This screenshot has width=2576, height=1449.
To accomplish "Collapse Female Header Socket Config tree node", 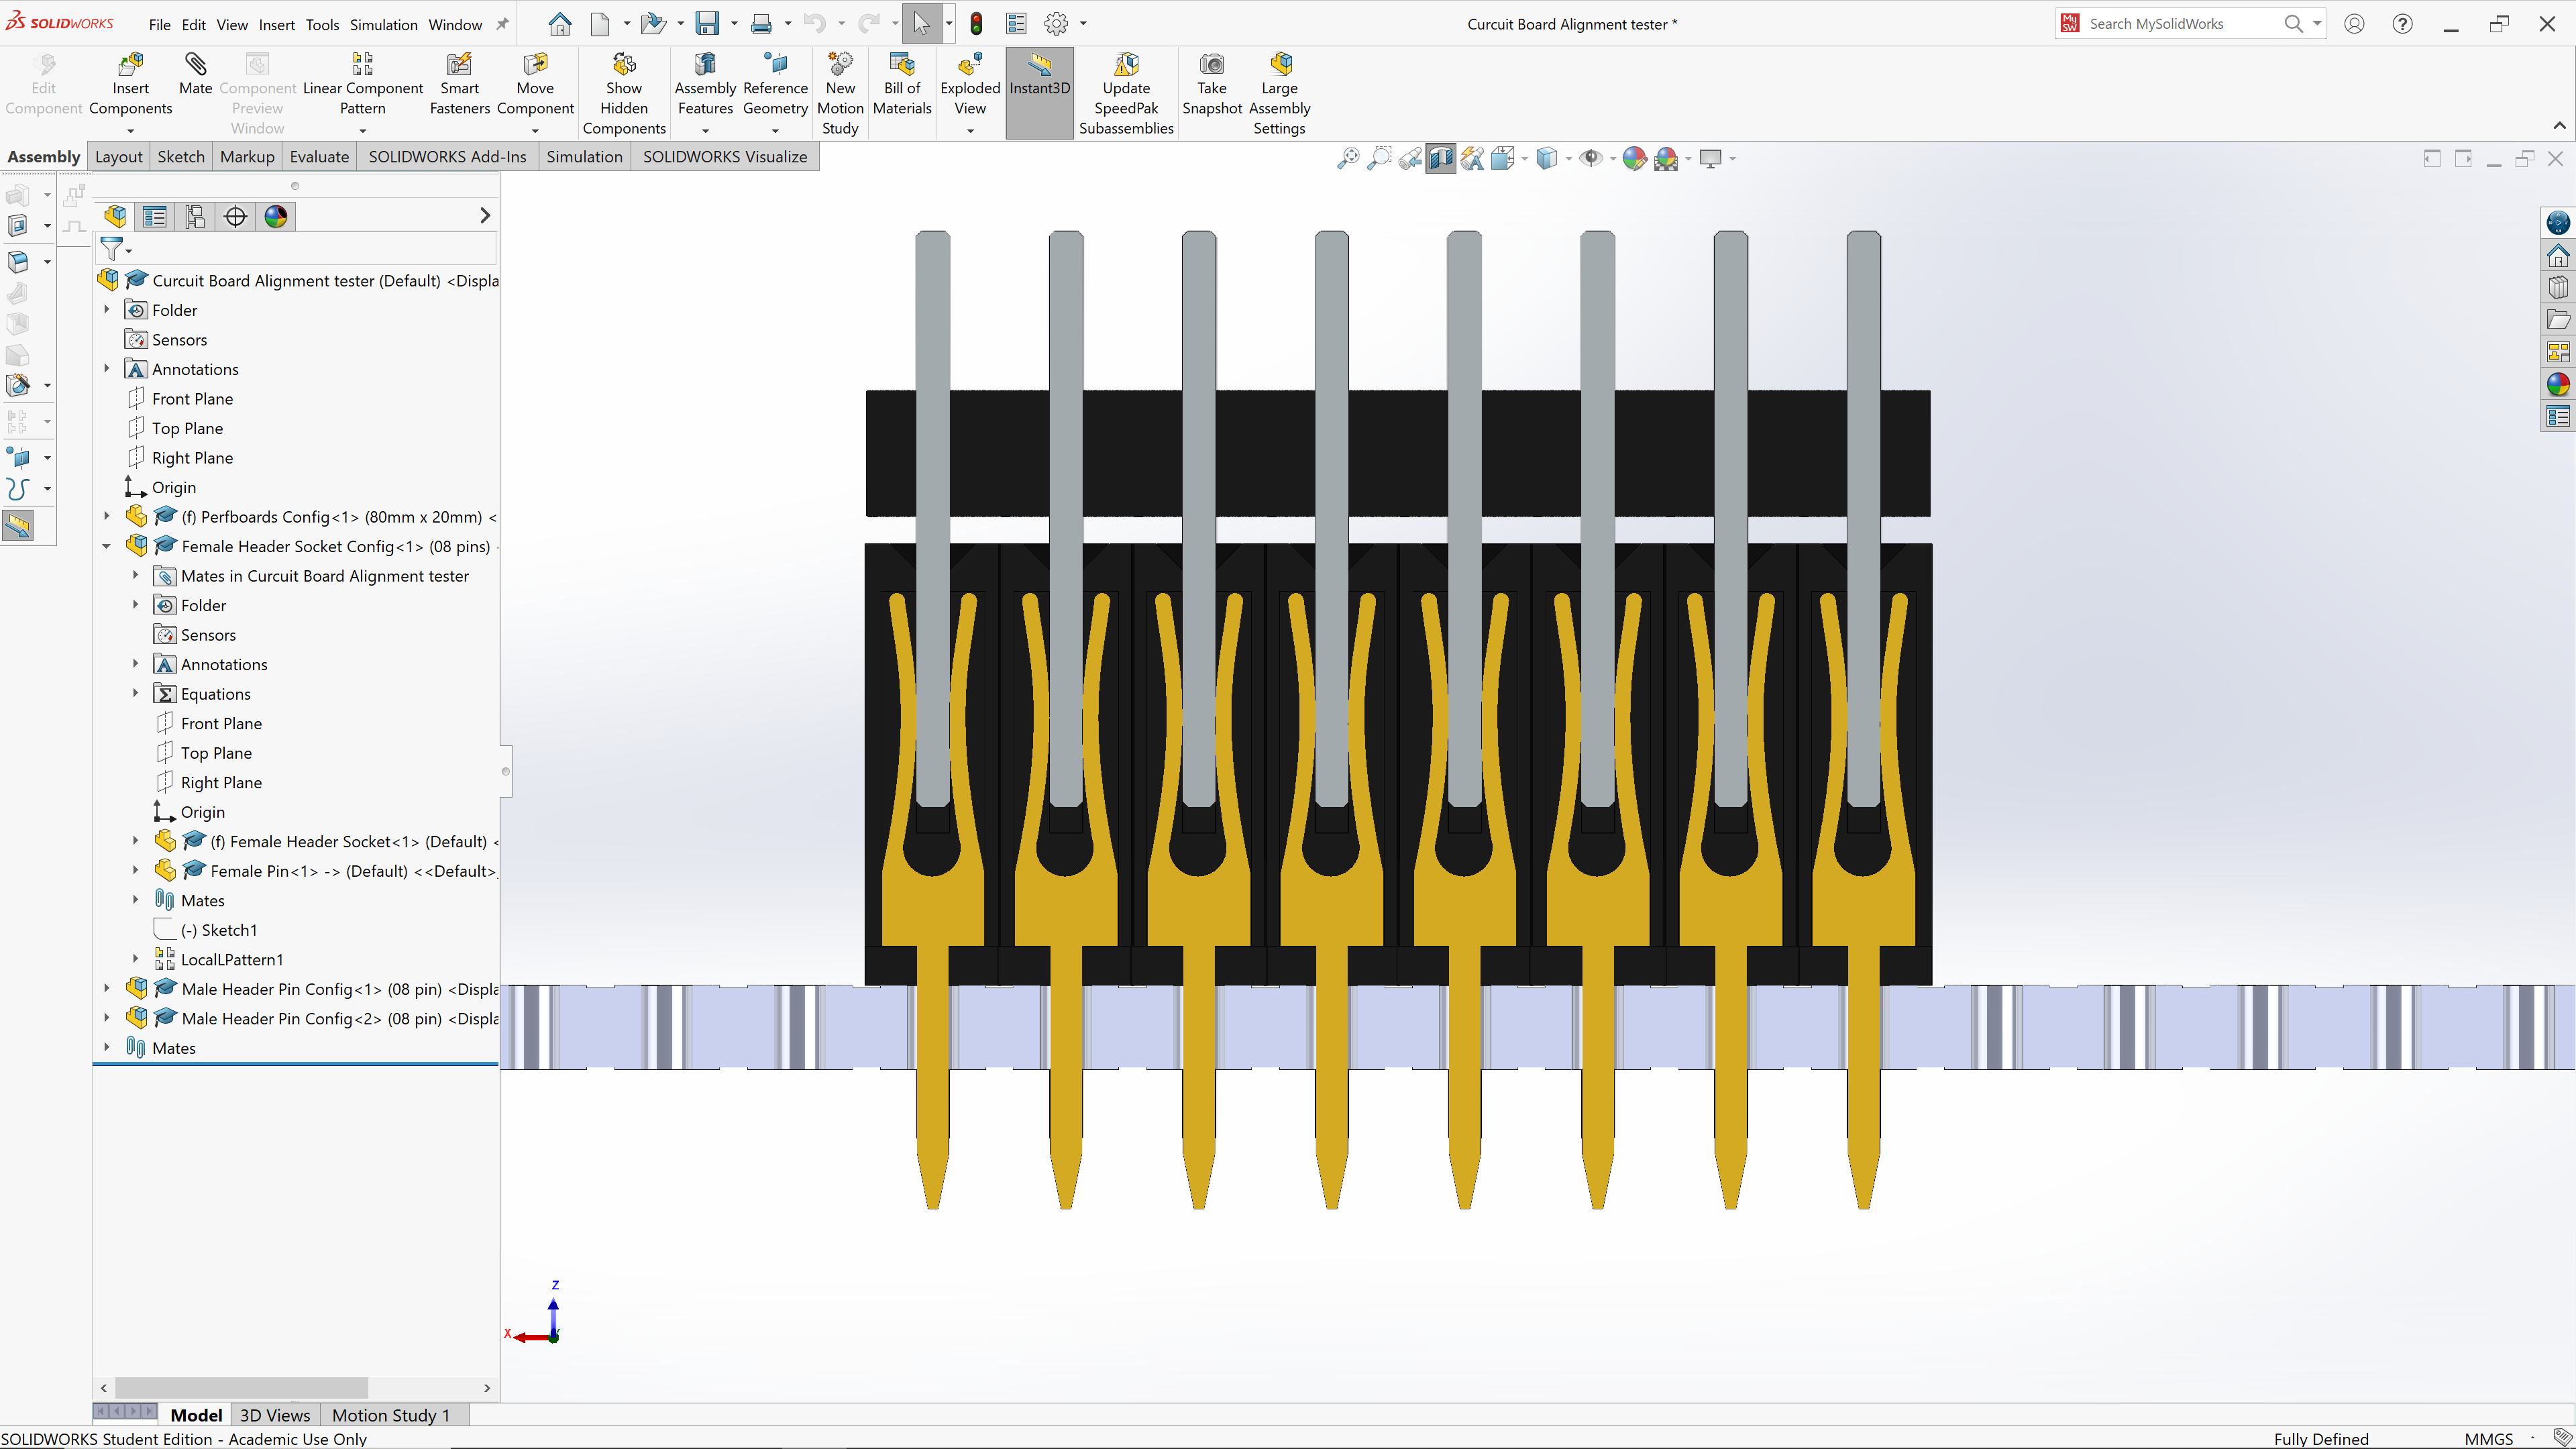I will pyautogui.click(x=107, y=546).
